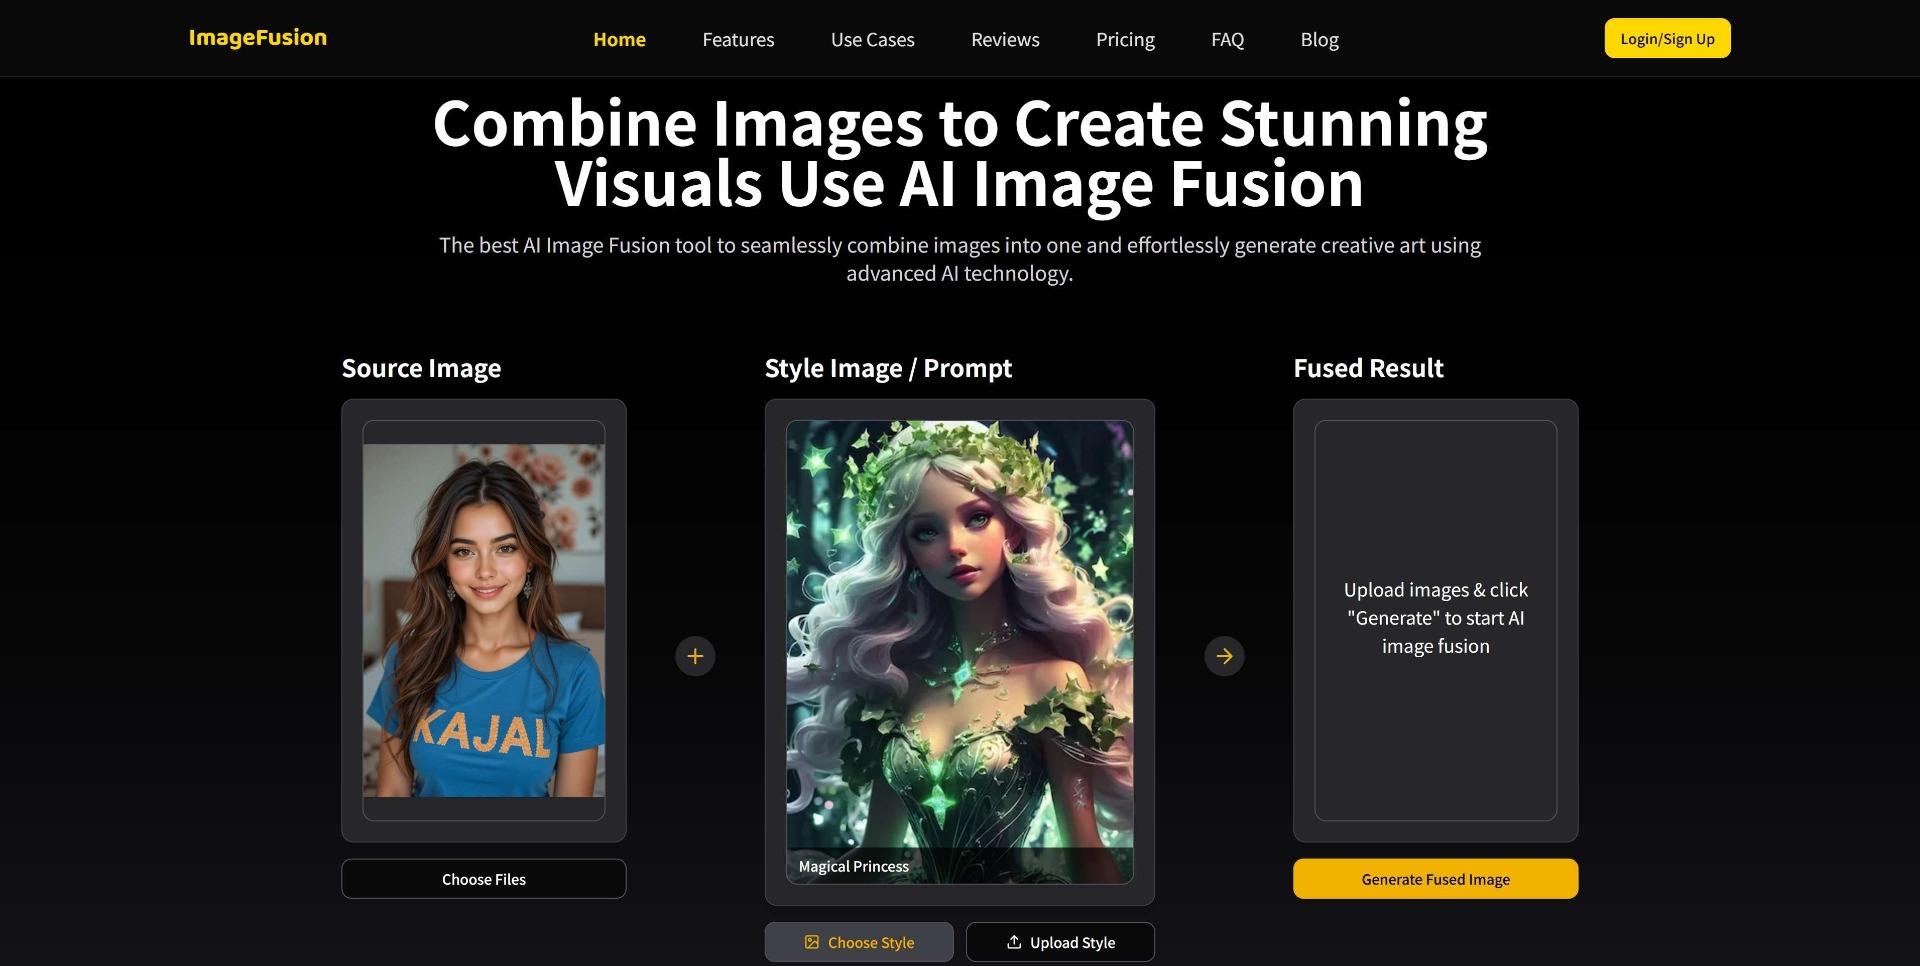The height and width of the screenshot is (966, 1920).
Task: Click the upload icon in Upload Style
Action: coord(1014,942)
